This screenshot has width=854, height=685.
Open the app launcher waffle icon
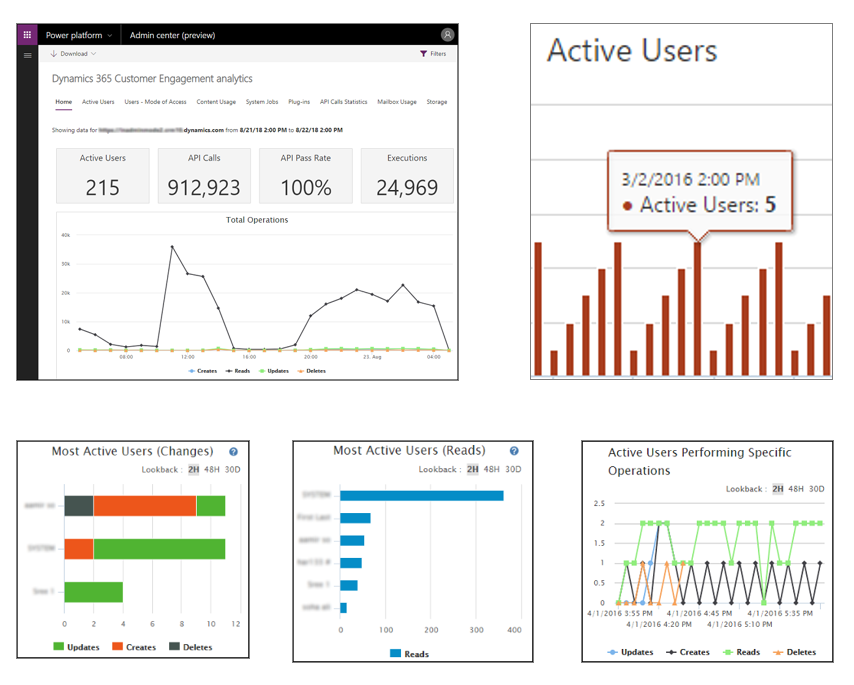27,35
